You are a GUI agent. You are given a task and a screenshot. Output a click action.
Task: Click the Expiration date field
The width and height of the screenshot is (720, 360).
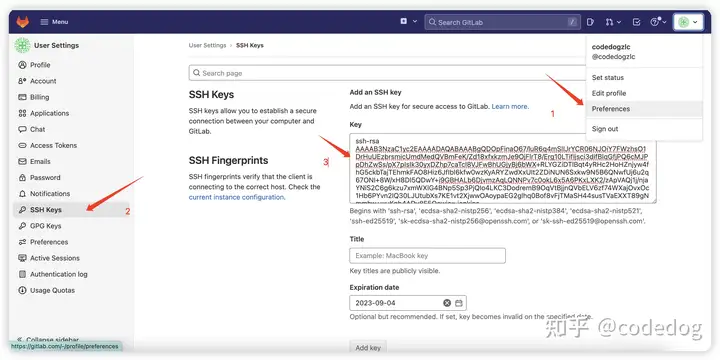(x=408, y=303)
